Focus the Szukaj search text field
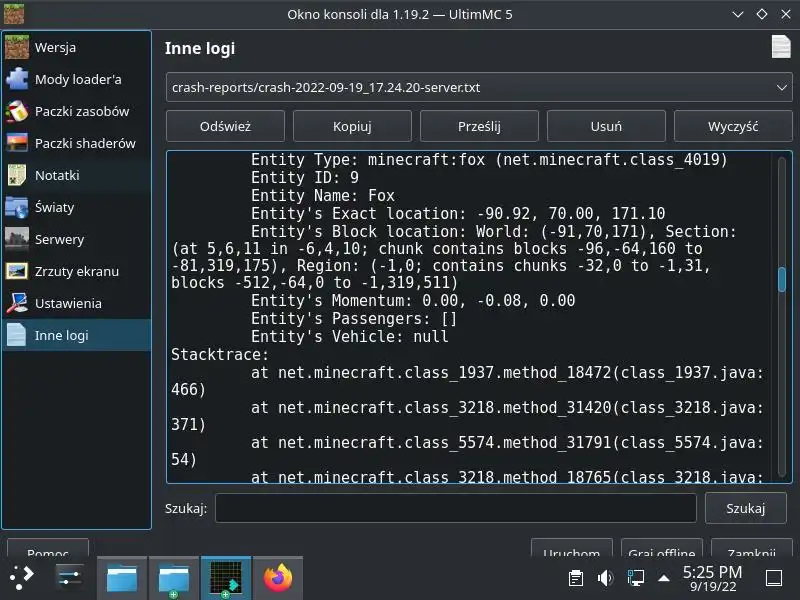 (x=456, y=508)
